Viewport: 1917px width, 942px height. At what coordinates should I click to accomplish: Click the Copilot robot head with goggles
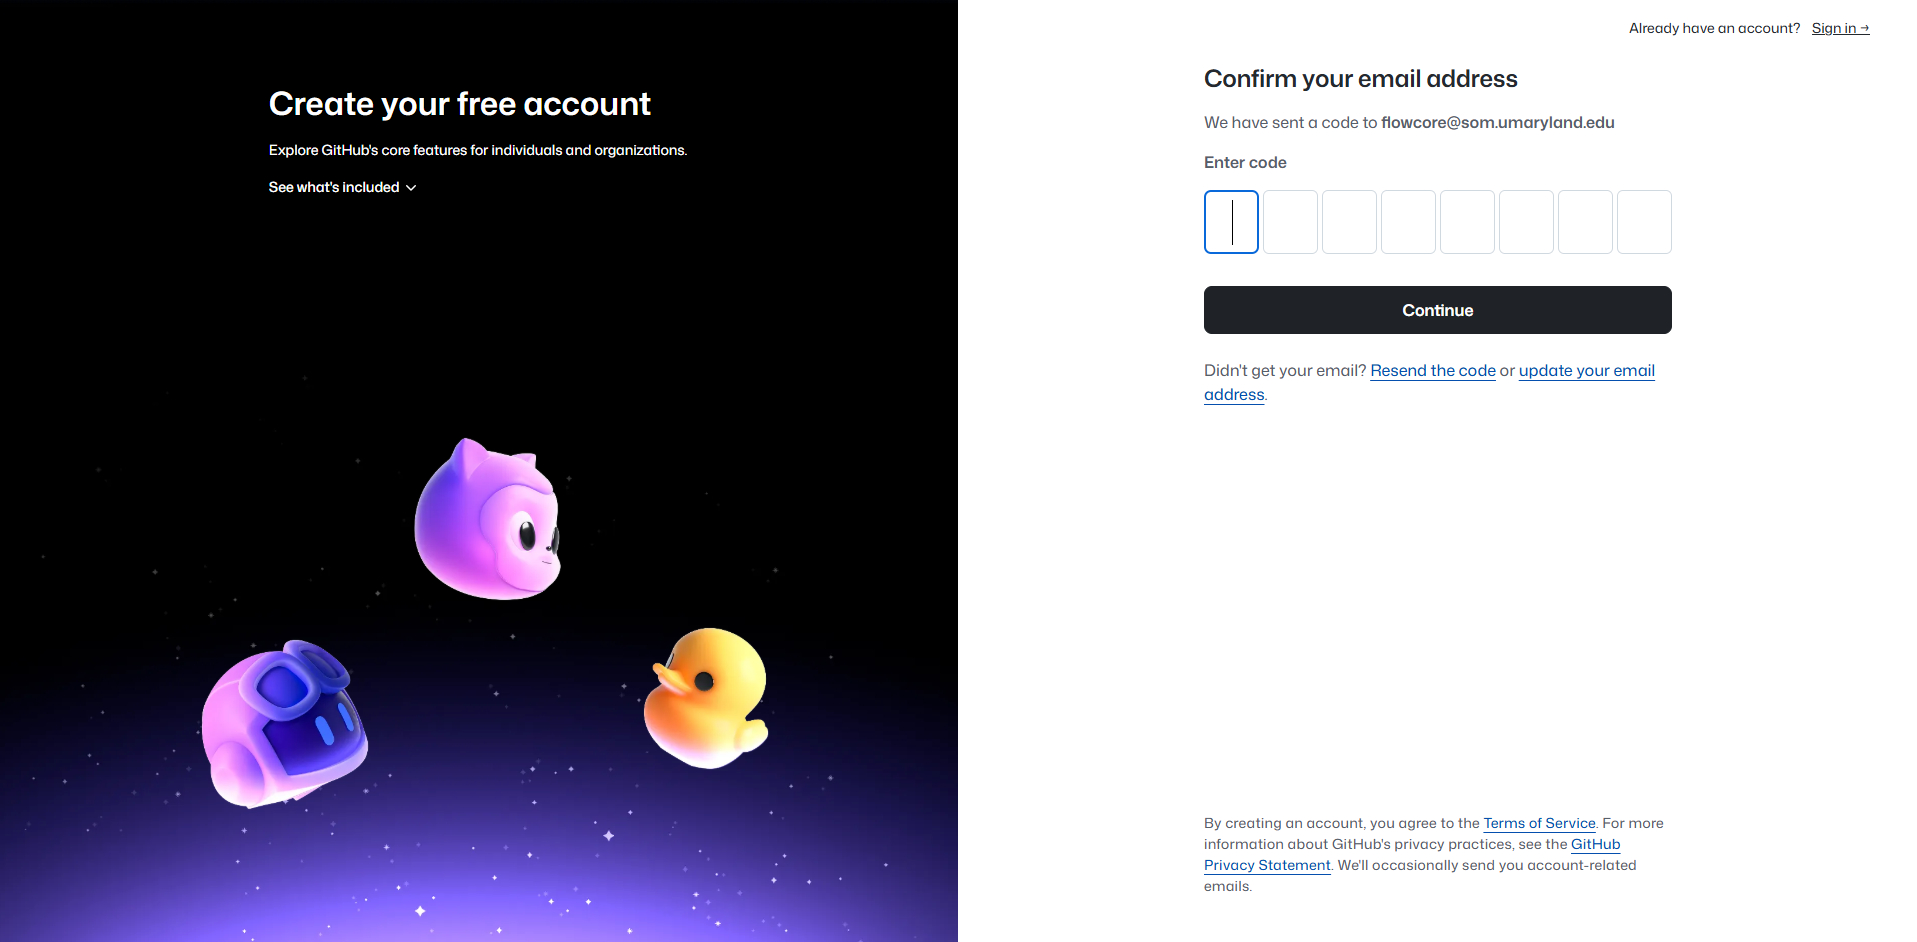coord(285,724)
